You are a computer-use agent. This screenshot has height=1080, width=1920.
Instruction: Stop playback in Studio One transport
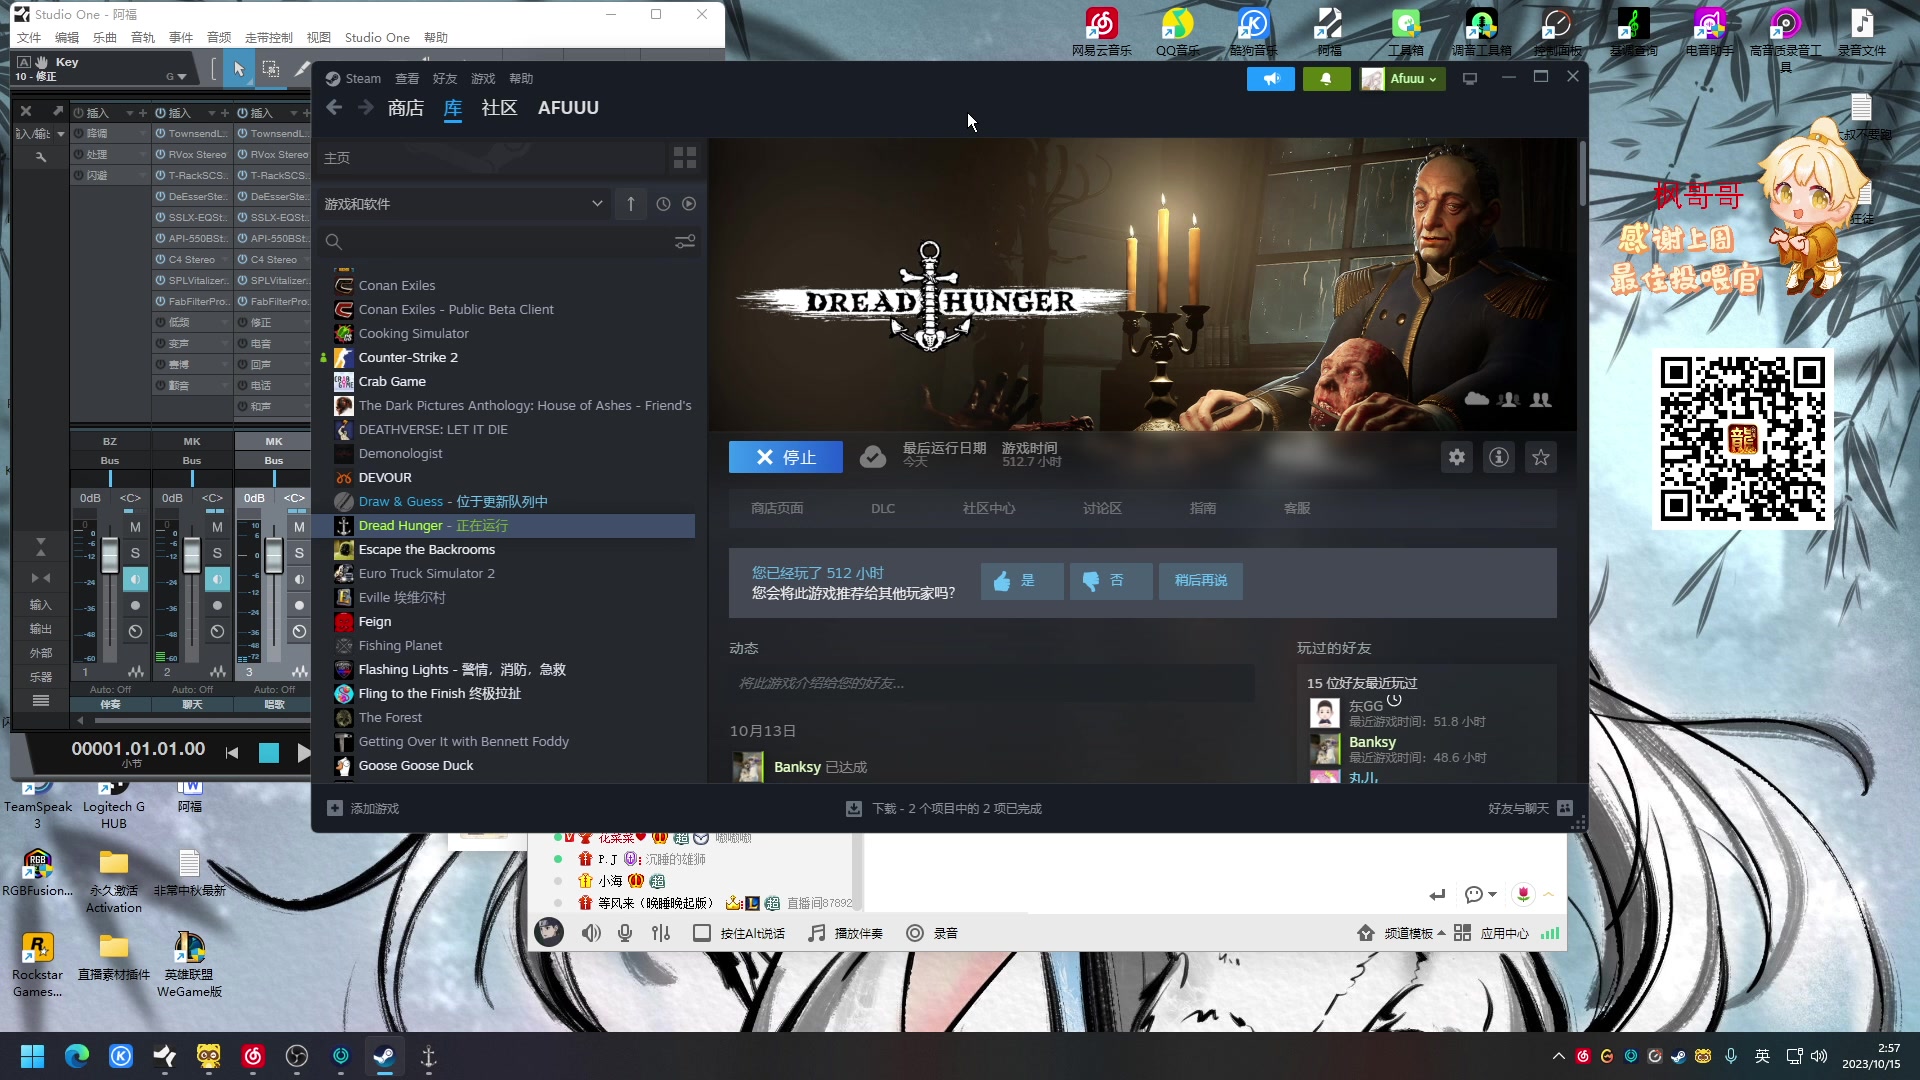pyautogui.click(x=269, y=753)
